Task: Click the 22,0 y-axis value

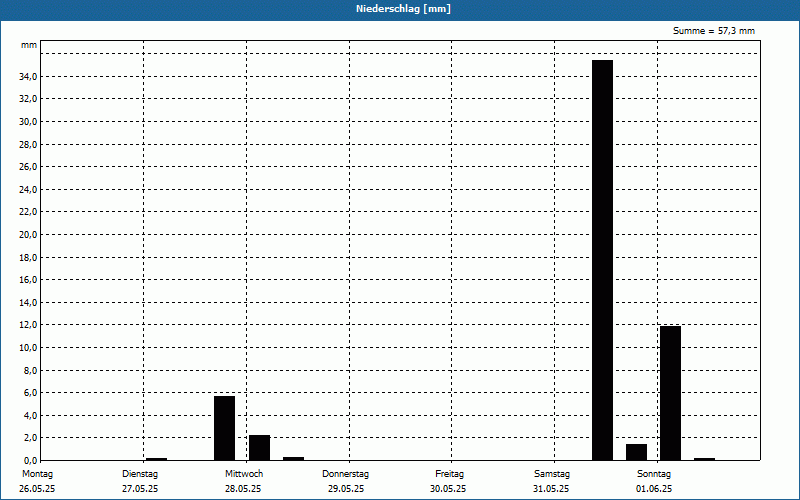Action: click(x=29, y=212)
